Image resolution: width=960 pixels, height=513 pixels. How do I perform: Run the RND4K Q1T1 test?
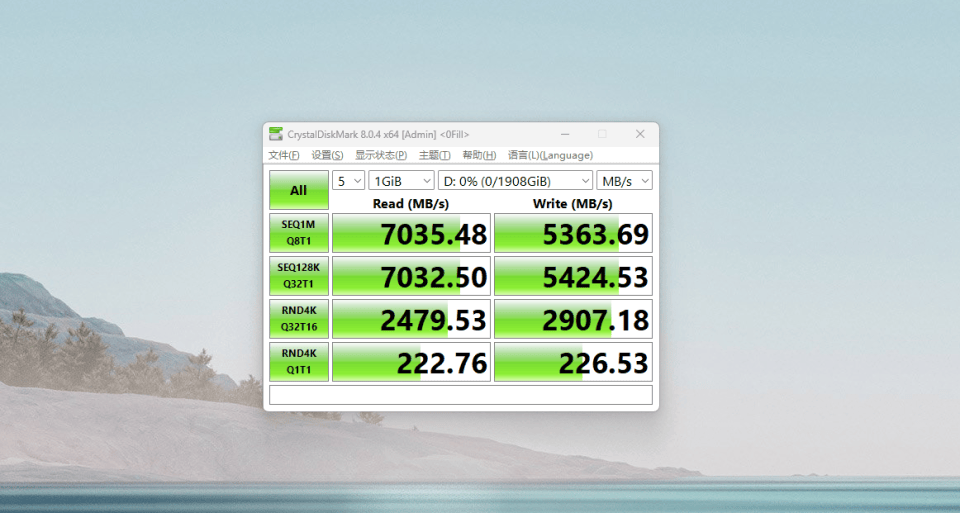(x=298, y=361)
